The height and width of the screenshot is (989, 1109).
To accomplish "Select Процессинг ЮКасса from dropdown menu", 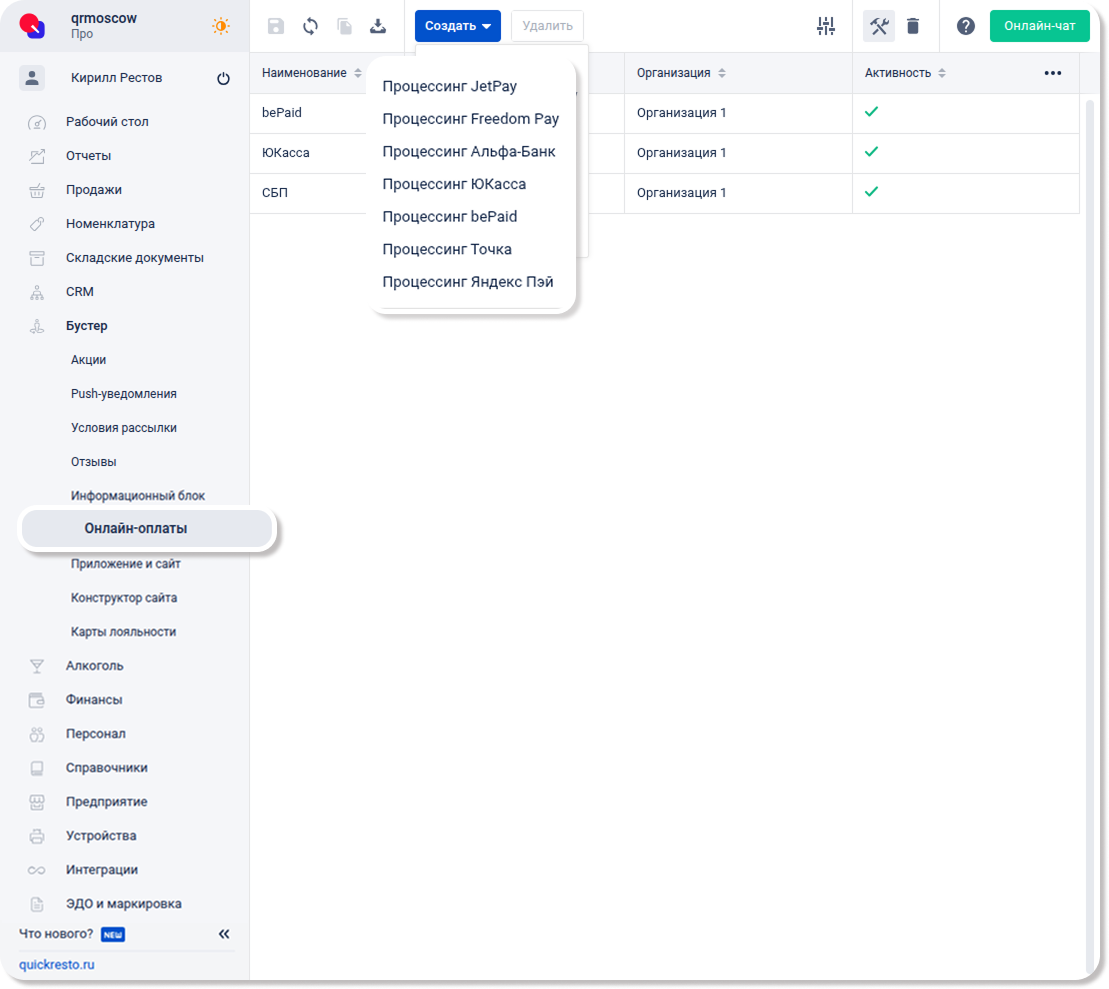I will (454, 184).
